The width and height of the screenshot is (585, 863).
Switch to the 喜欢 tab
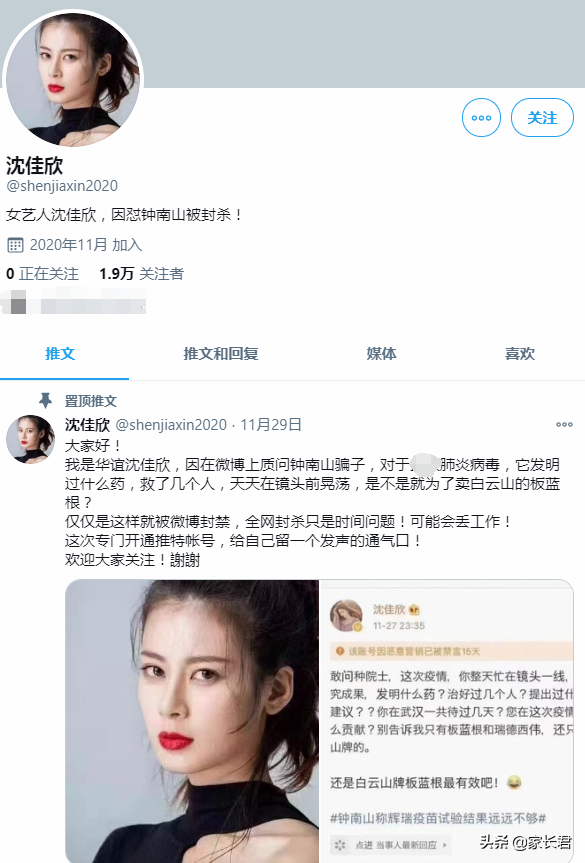click(x=520, y=353)
